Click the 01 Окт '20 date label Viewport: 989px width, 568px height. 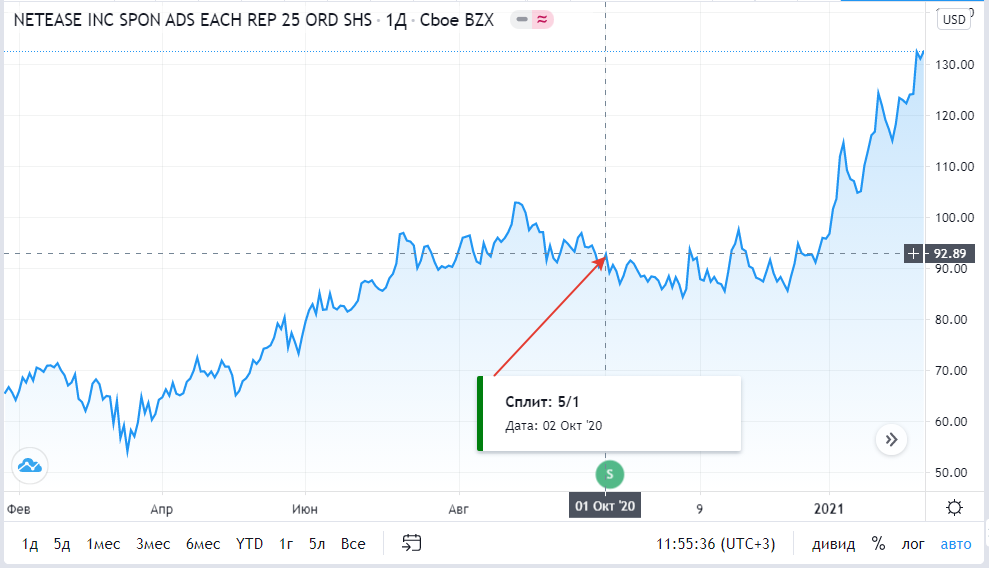click(605, 507)
